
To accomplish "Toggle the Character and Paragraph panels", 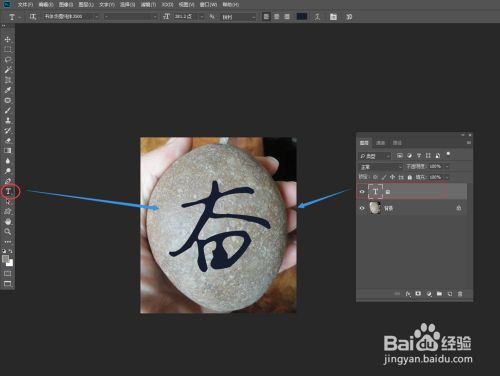I will coord(333,17).
